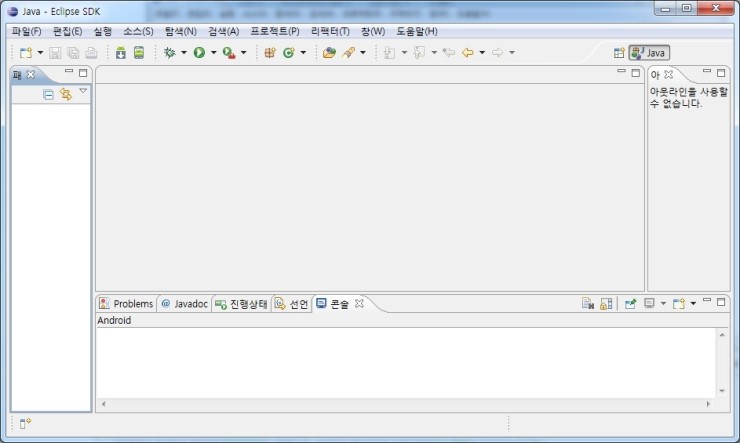Toggle Pin Console in the console toolbar

(630, 303)
